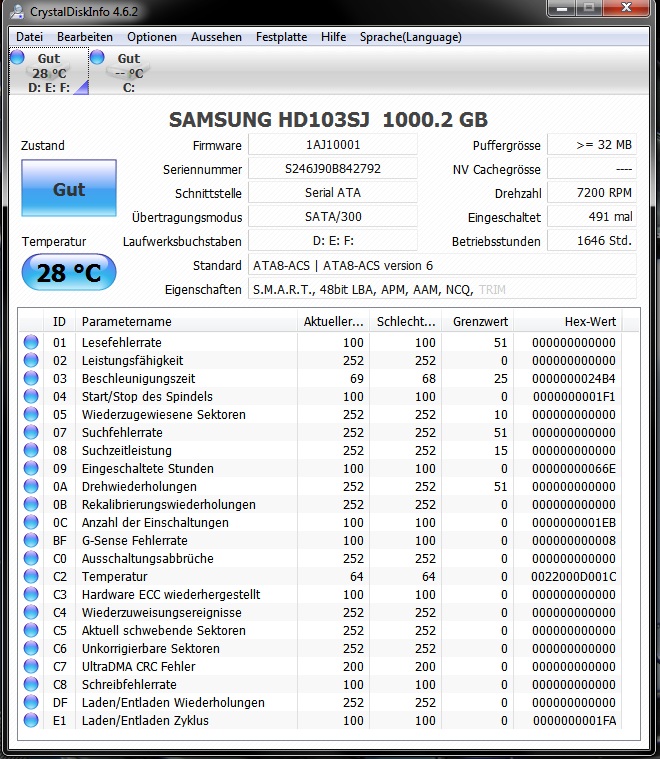The image size is (660, 759).
Task: Open the Datei menu
Action: point(30,37)
